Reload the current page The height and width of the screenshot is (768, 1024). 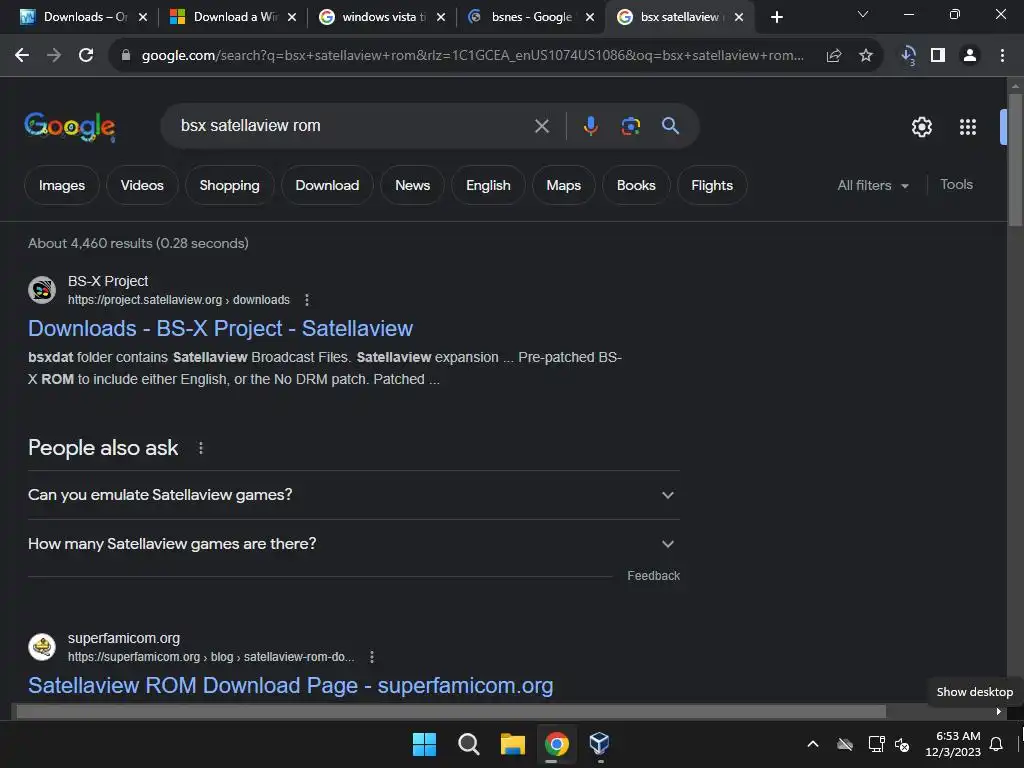pyautogui.click(x=86, y=56)
